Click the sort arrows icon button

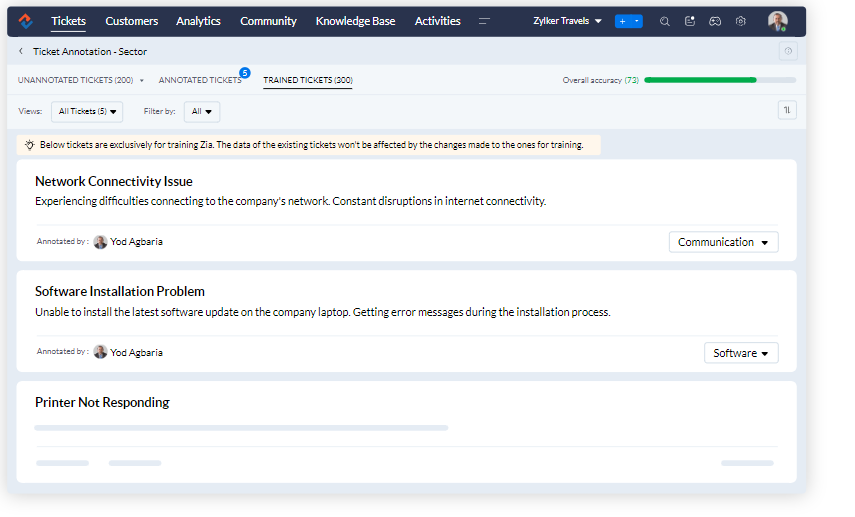[787, 111]
